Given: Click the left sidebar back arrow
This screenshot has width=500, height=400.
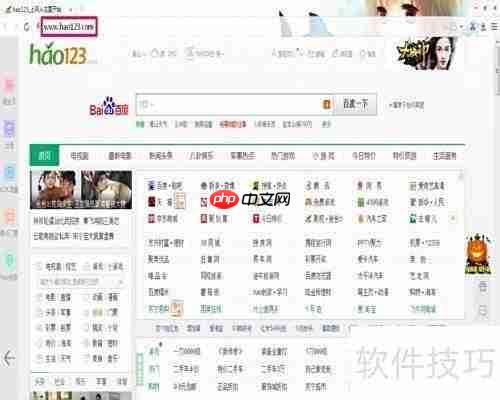Looking at the screenshot, I should (9, 359).
